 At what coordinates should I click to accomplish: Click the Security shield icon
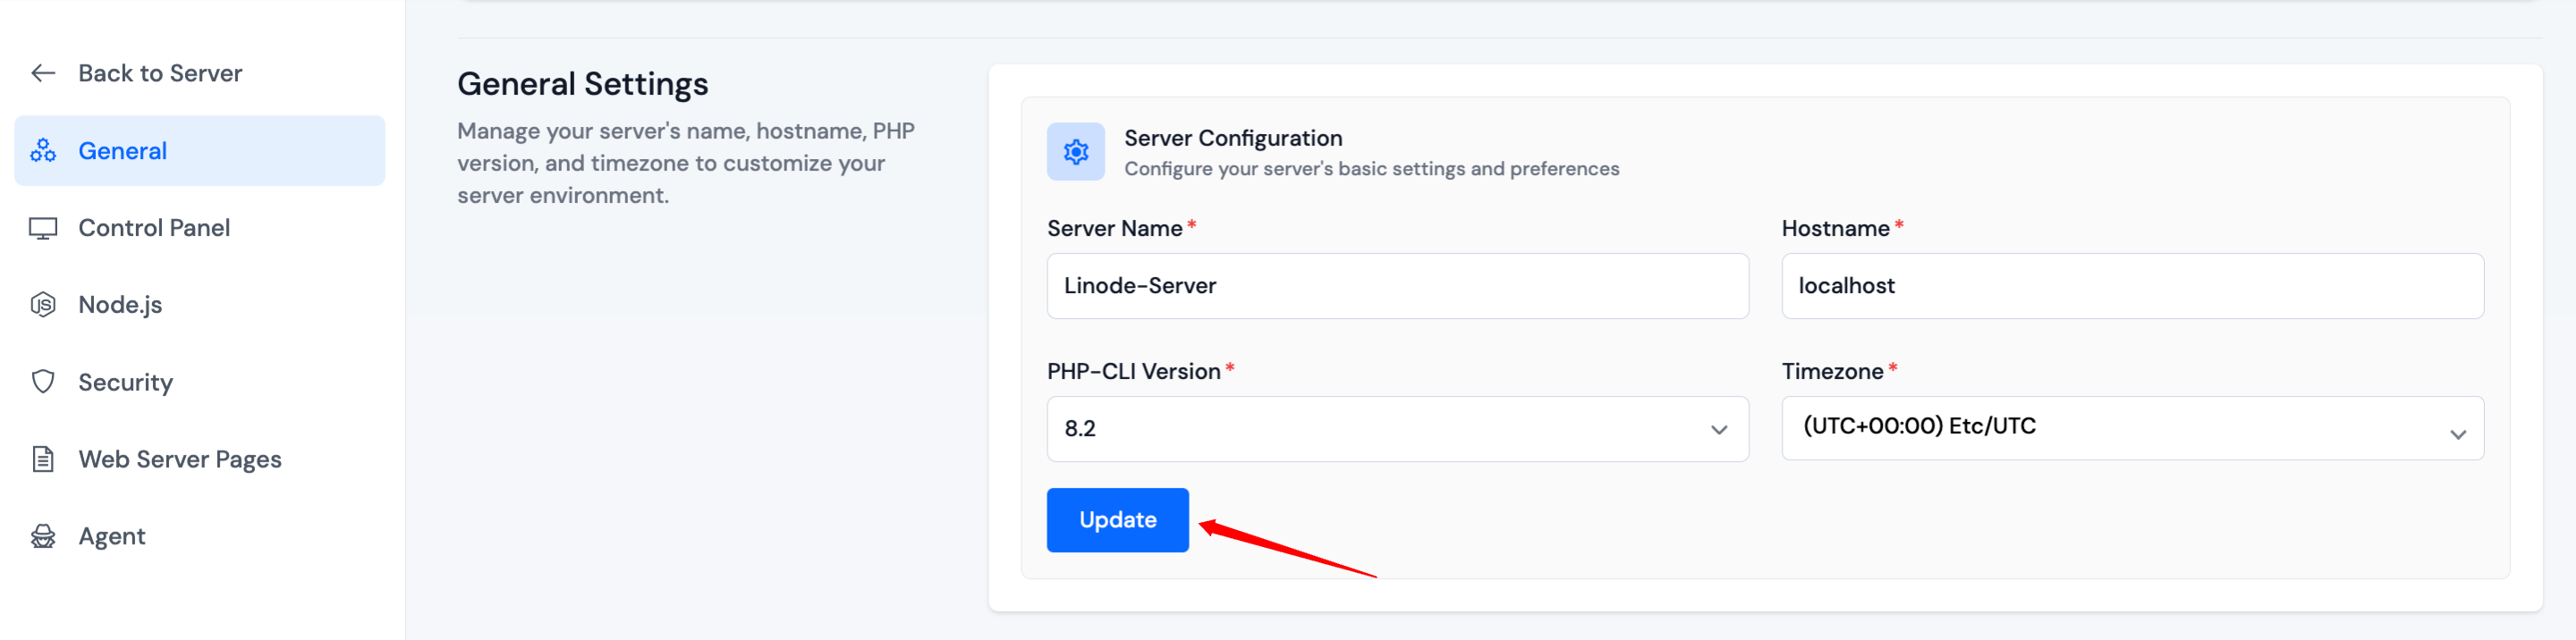[43, 382]
